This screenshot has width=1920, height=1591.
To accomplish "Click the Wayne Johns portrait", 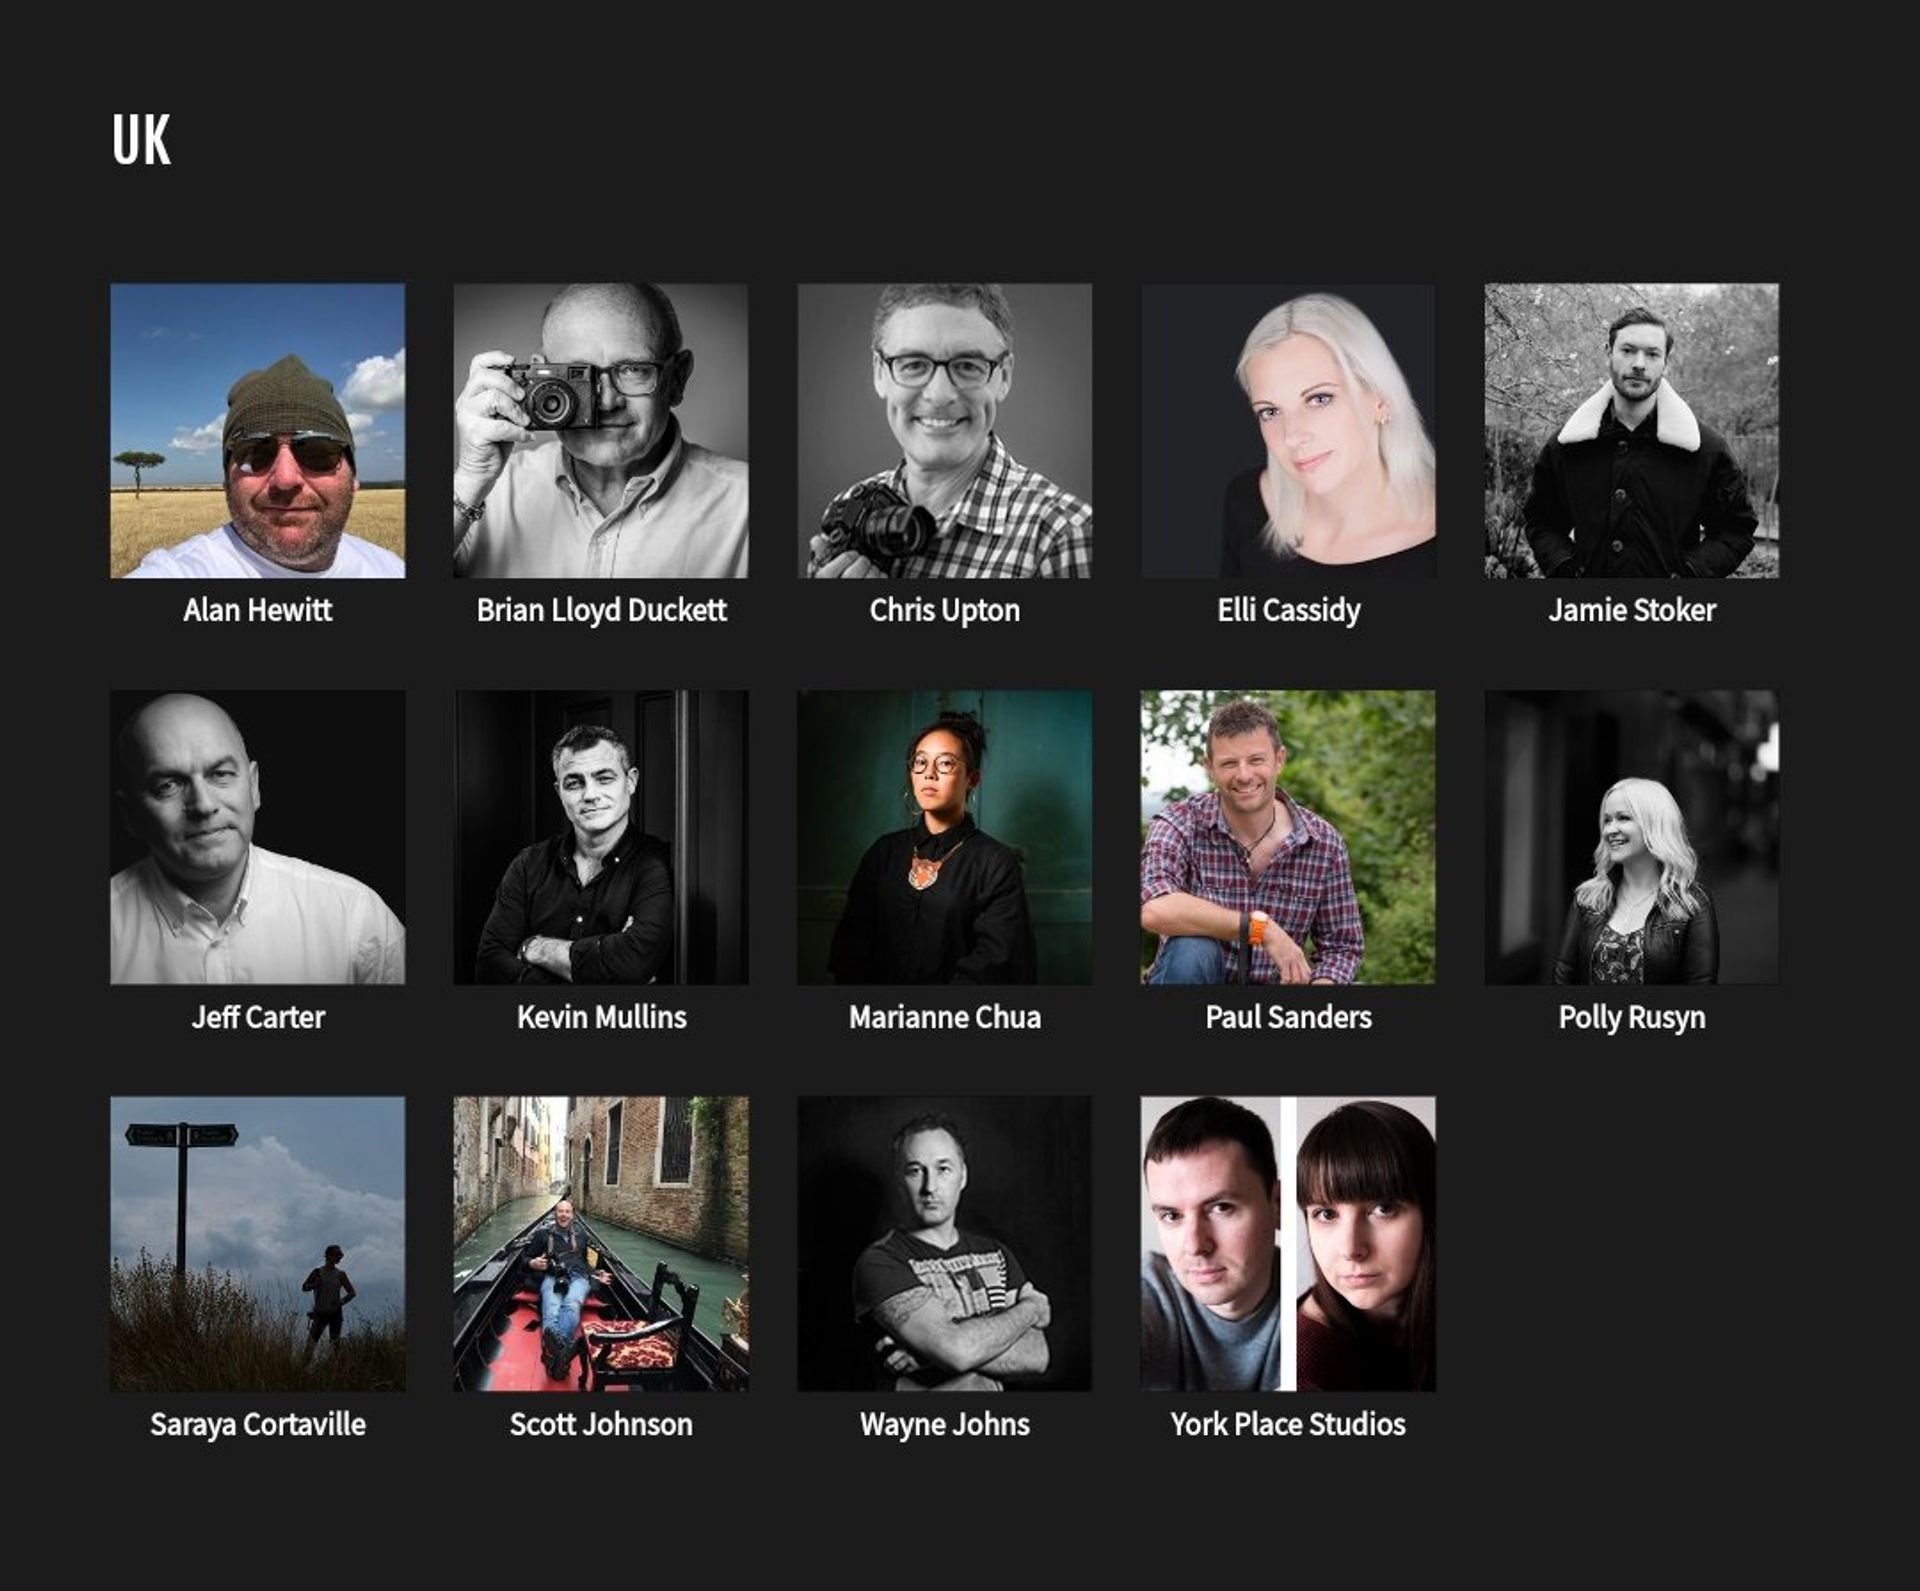I will (x=944, y=1243).
